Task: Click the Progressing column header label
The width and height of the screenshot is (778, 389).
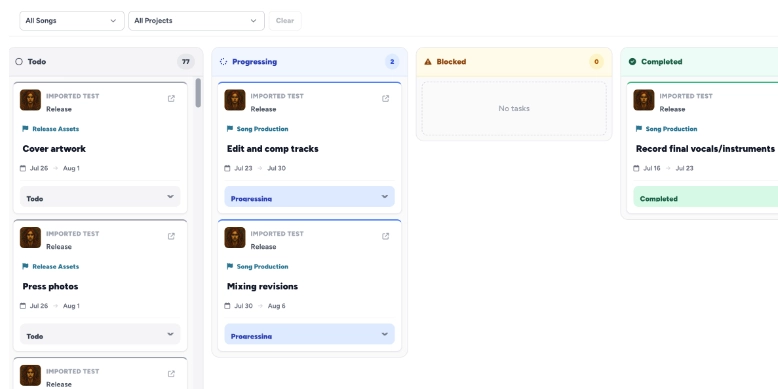Action: click(255, 62)
